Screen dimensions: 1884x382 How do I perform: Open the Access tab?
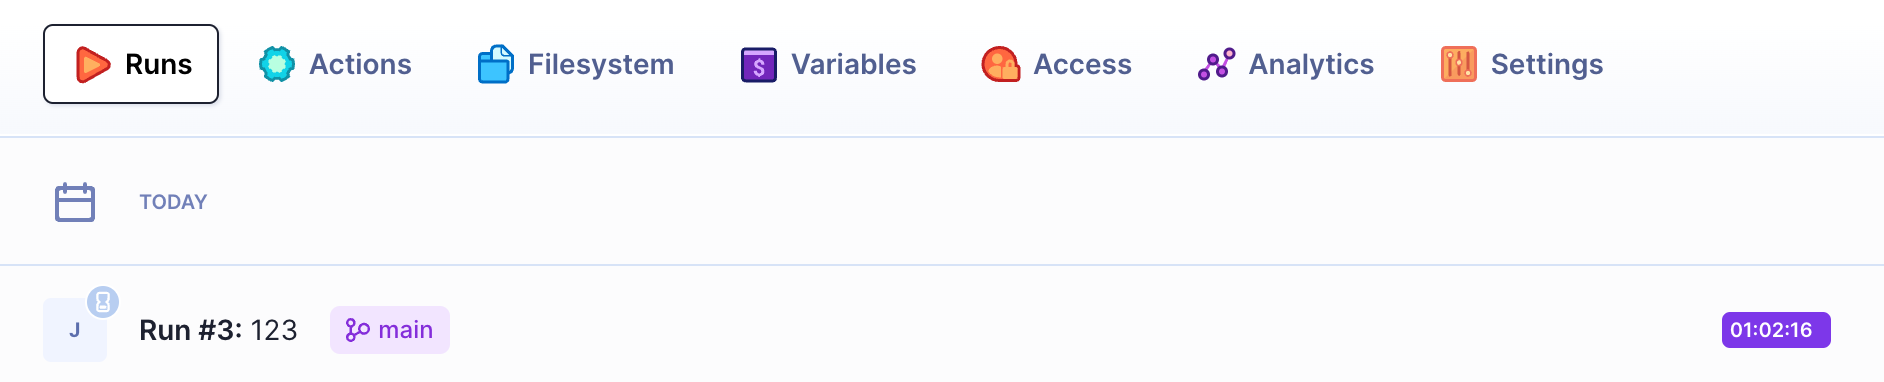pos(1057,64)
